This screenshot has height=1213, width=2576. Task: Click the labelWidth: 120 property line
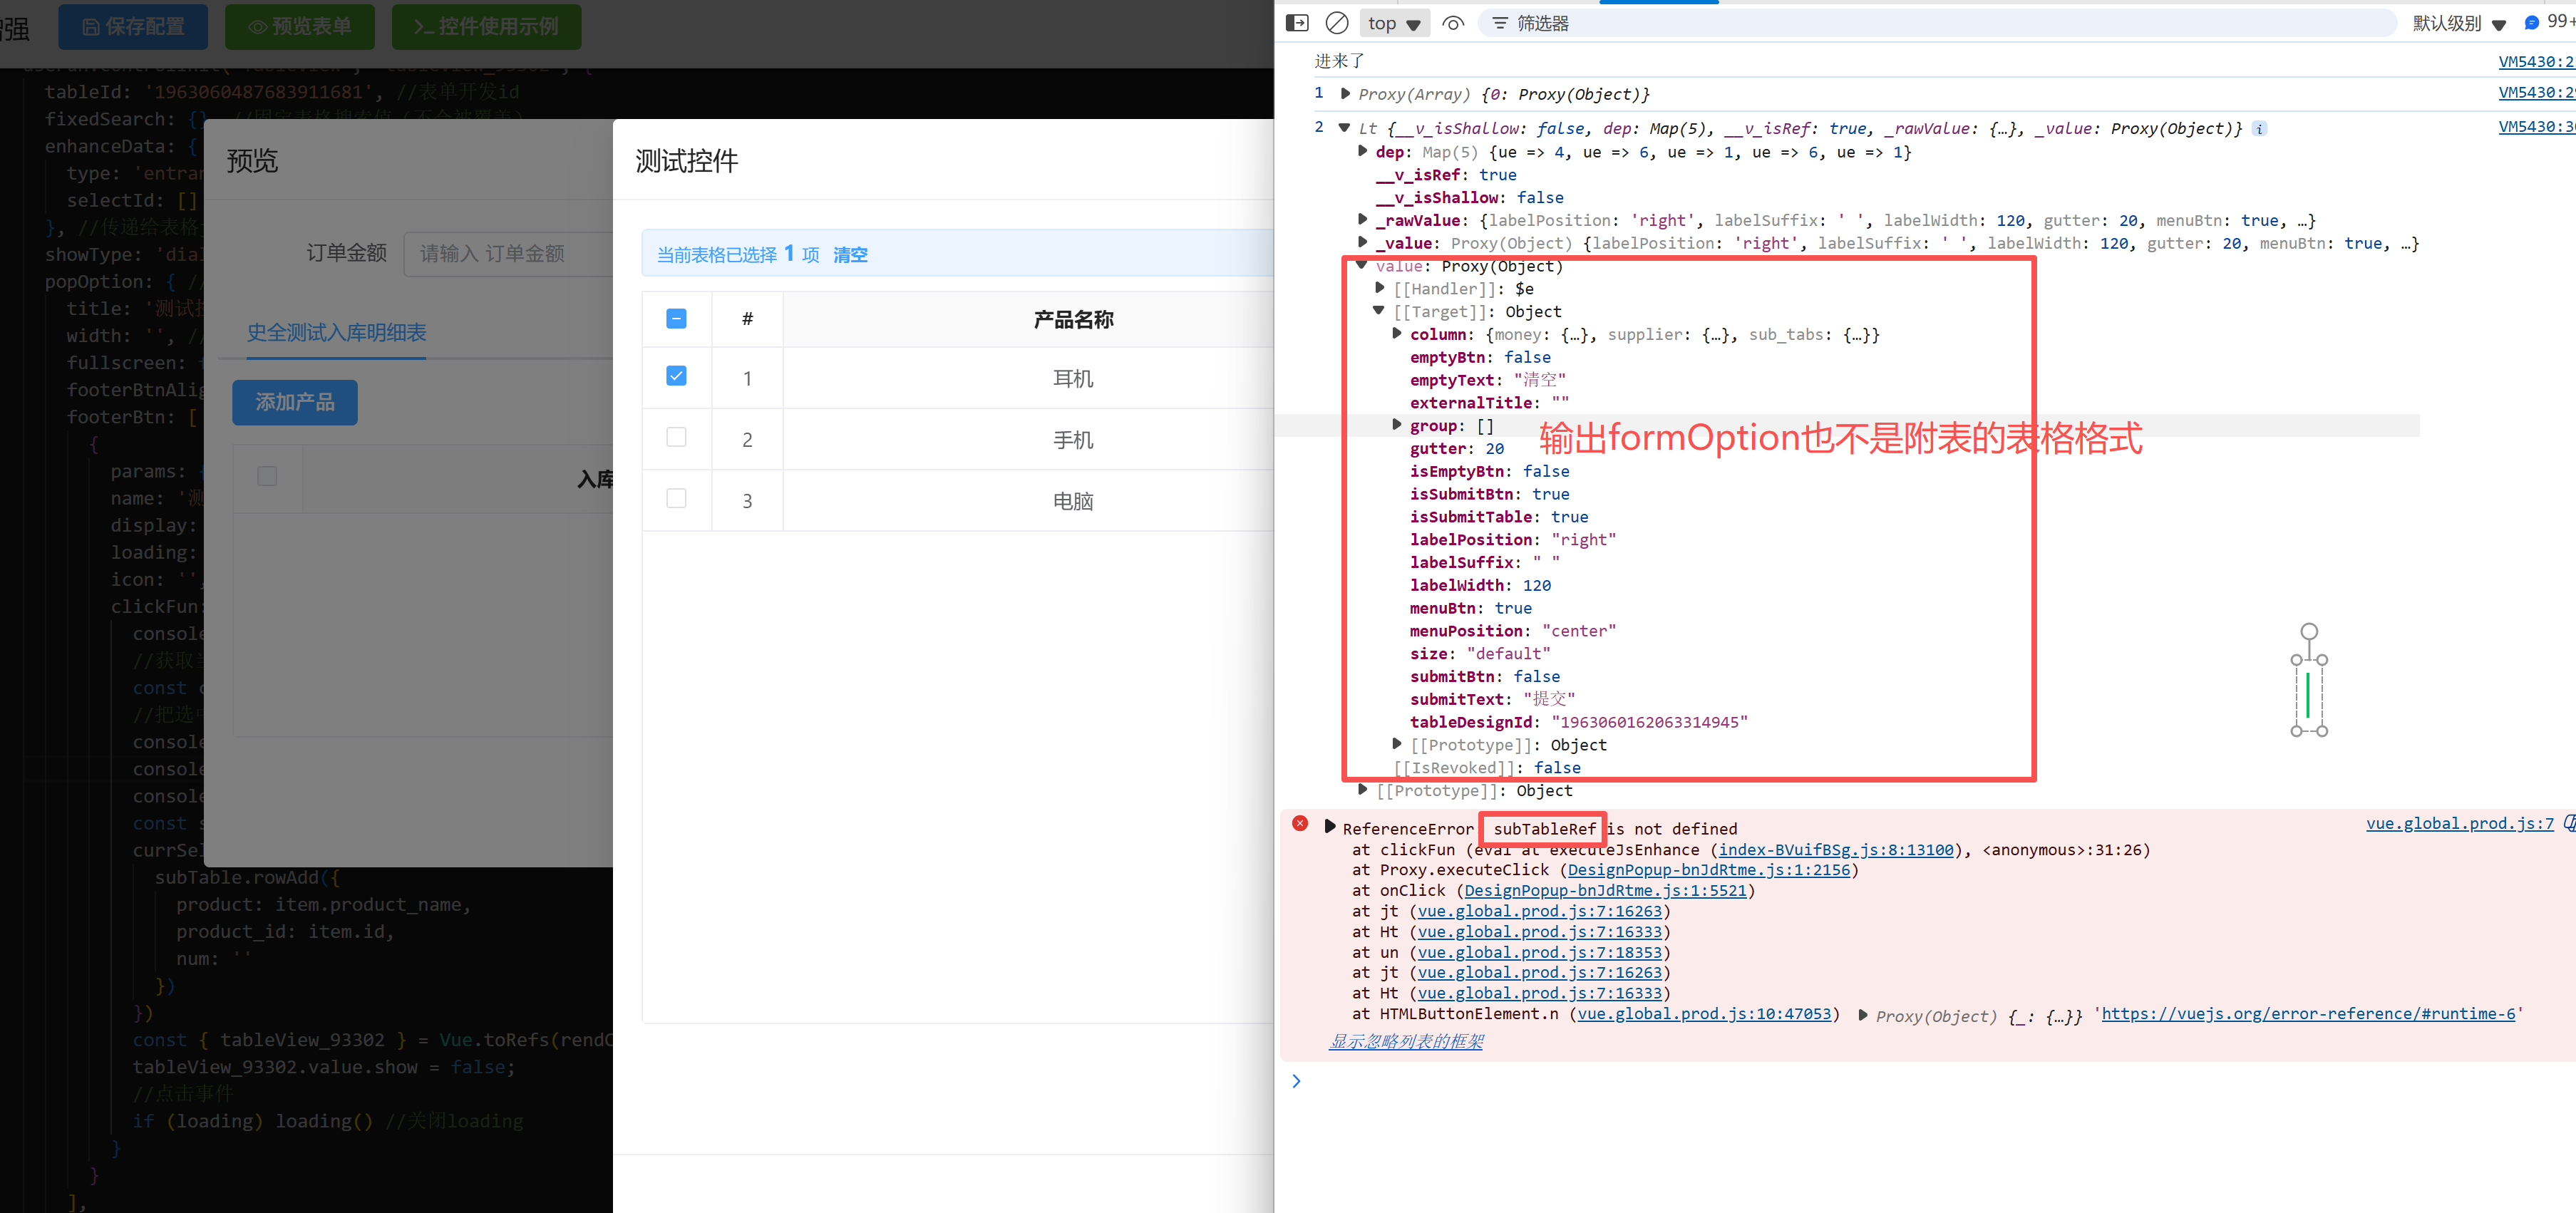[1480, 585]
